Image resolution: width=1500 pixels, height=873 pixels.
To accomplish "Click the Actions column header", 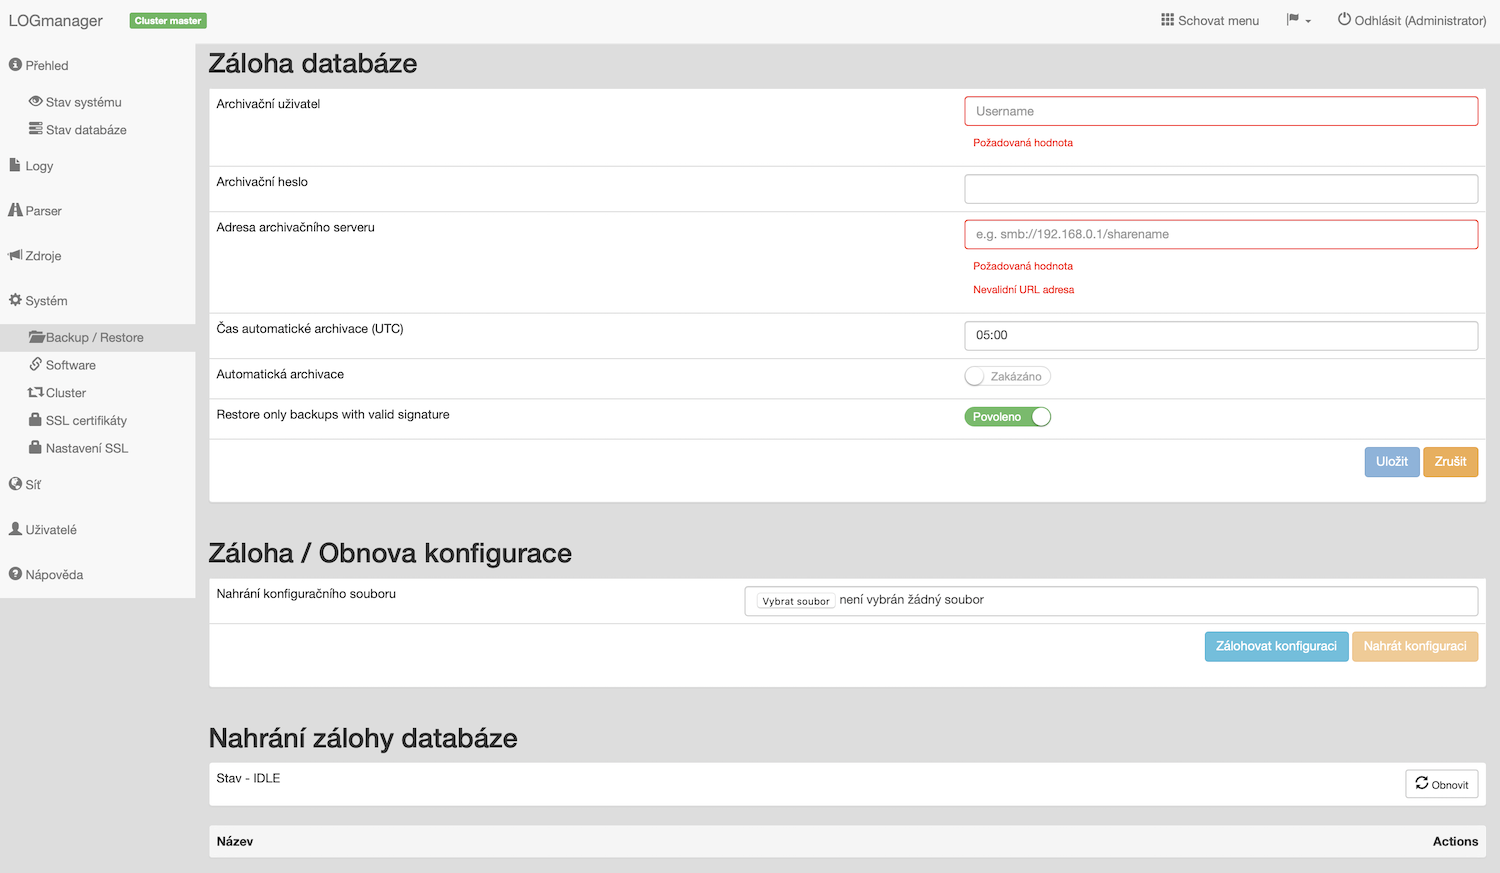I will tap(1455, 842).
